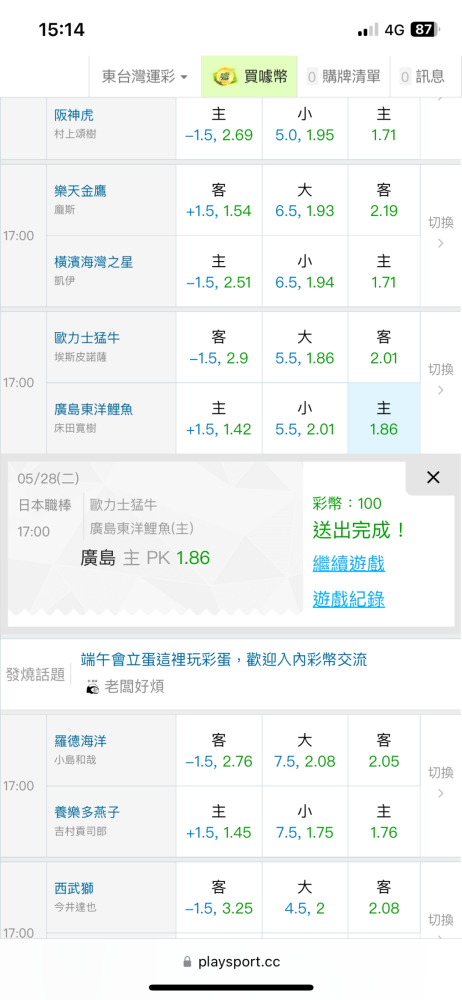The image size is (462, 1000).
Task: Close the bet confirmation slip
Action: pos(433,477)
